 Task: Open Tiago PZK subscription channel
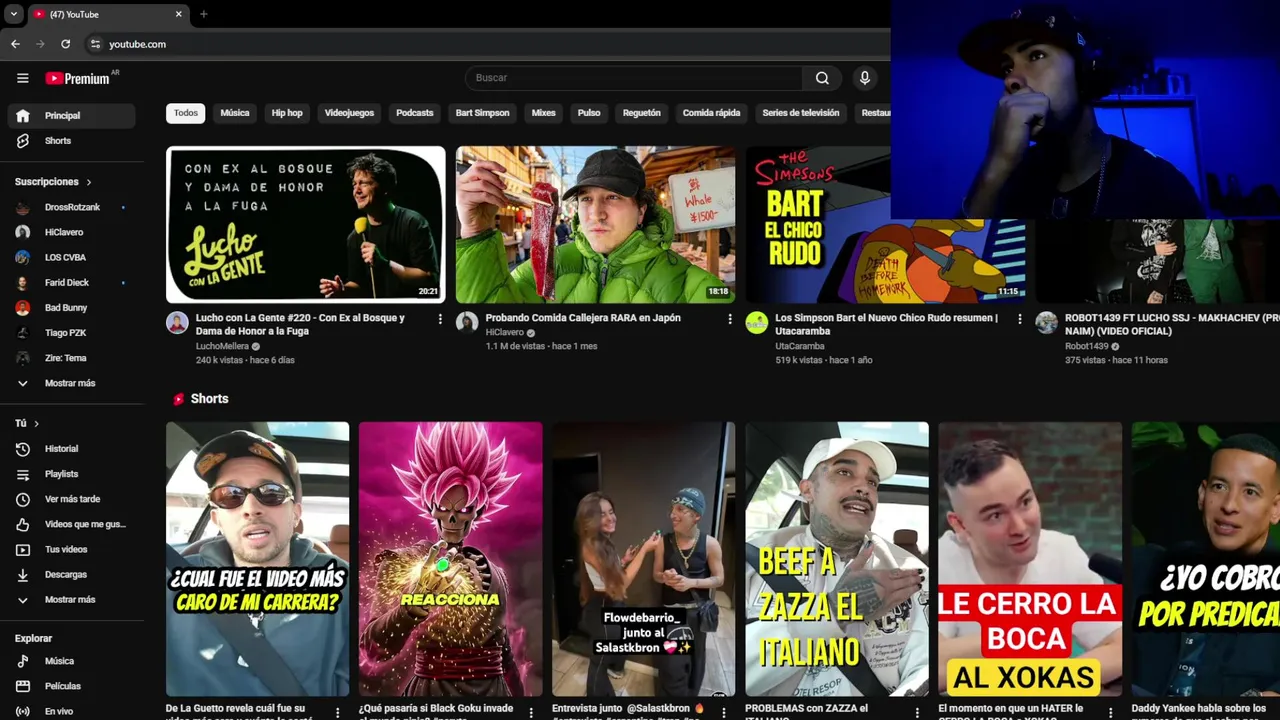coord(70,333)
